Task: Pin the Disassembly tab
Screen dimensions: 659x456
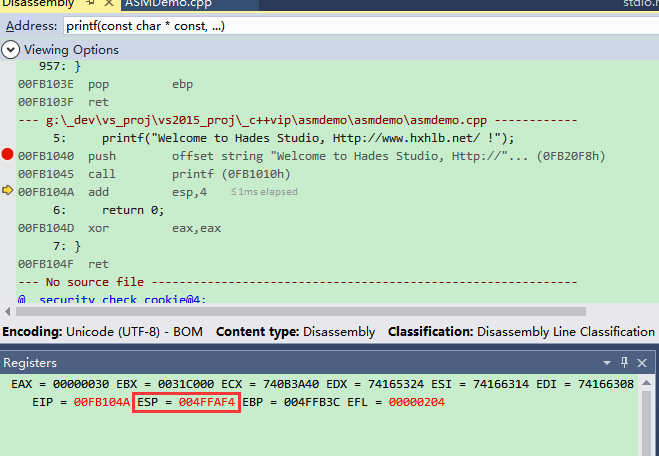Action: pyautogui.click(x=88, y=4)
